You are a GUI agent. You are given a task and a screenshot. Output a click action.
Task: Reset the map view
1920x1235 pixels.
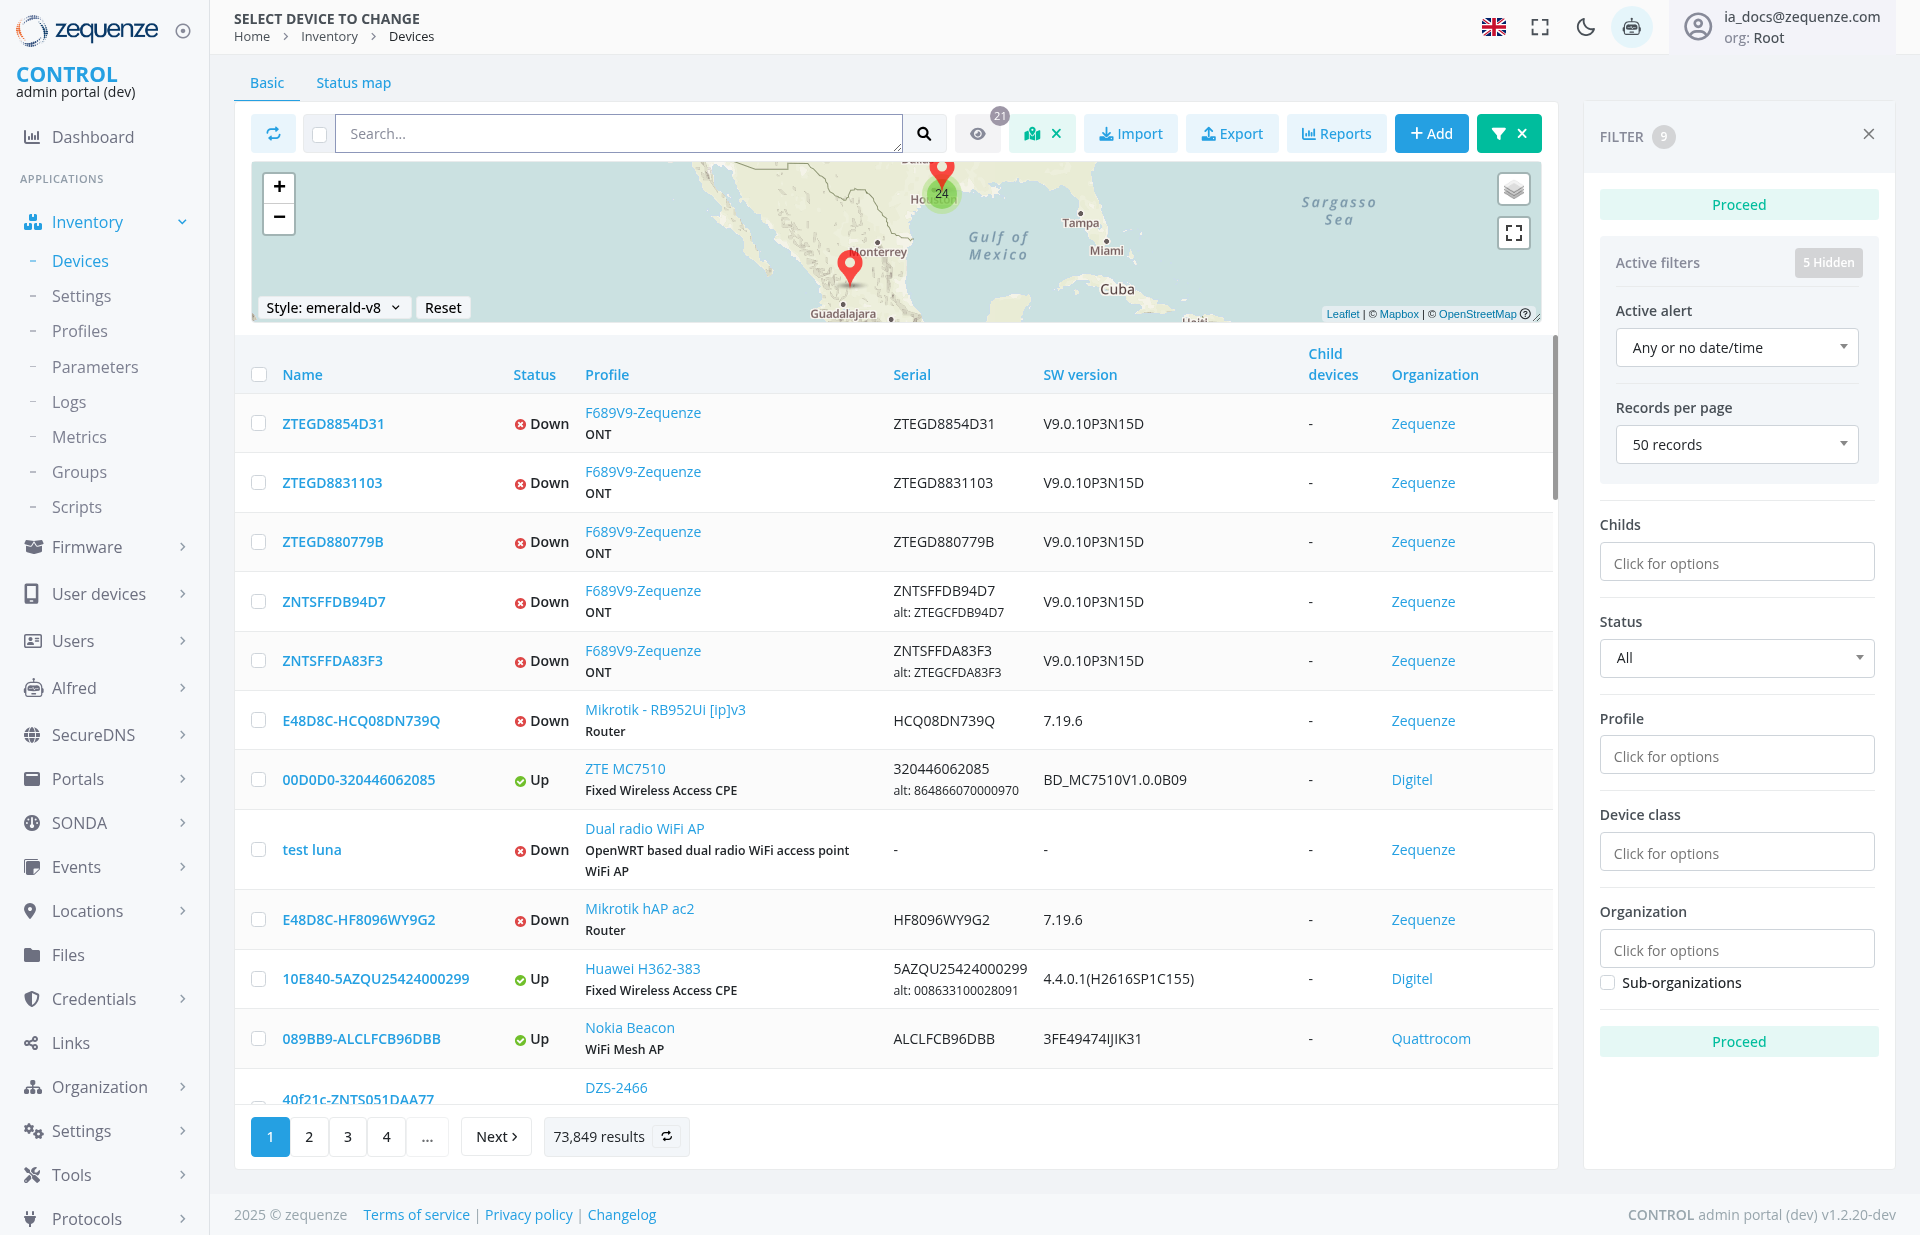[443, 308]
